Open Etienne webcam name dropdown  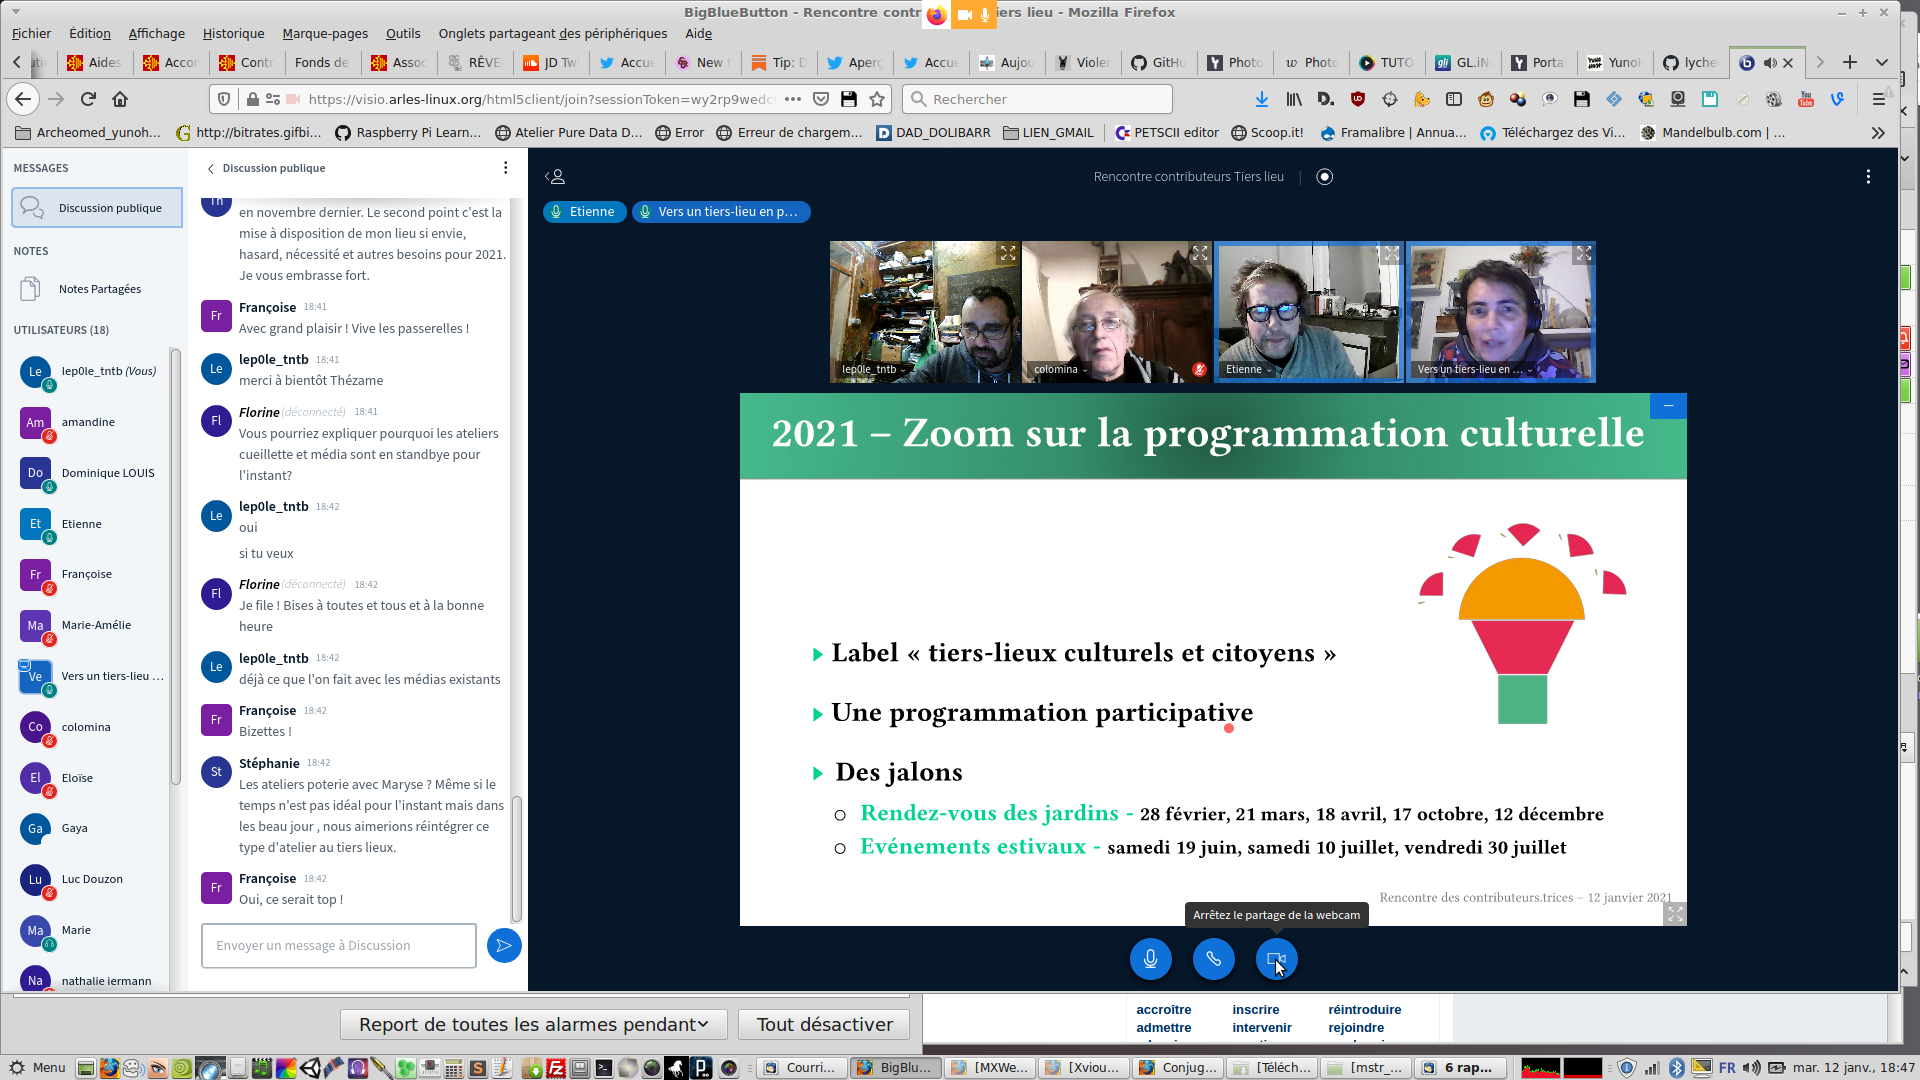point(1249,369)
